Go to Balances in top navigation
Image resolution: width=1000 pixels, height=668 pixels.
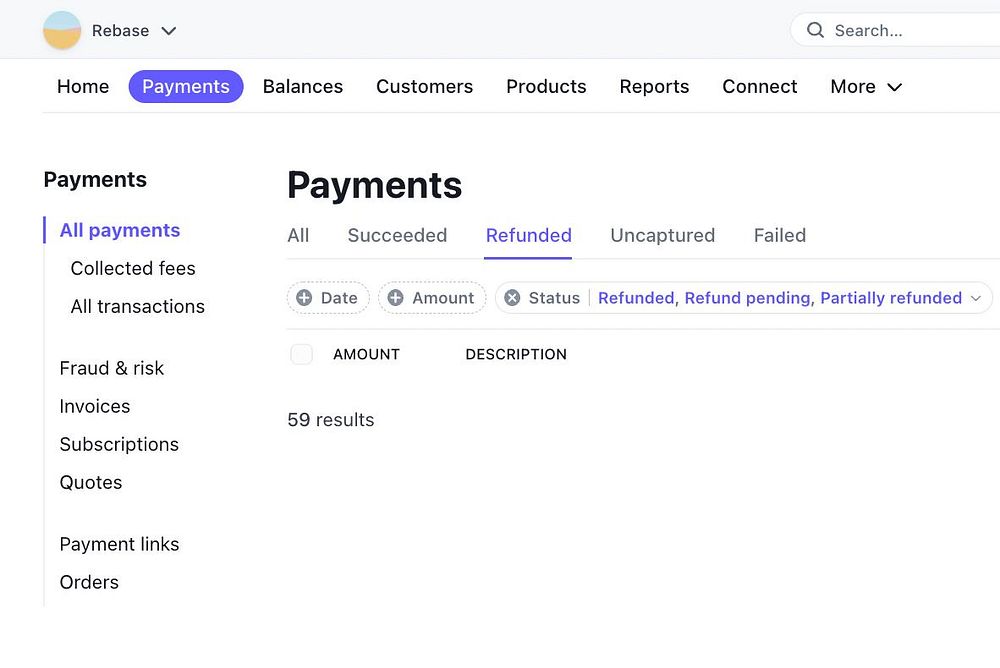[x=302, y=87]
